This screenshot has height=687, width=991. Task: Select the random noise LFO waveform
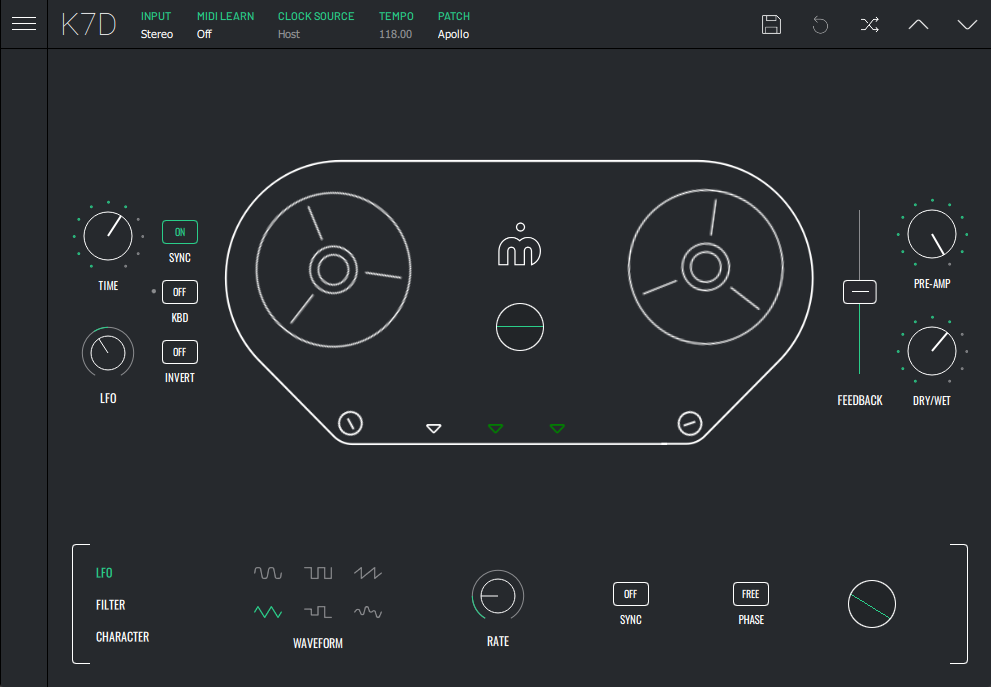click(x=368, y=611)
